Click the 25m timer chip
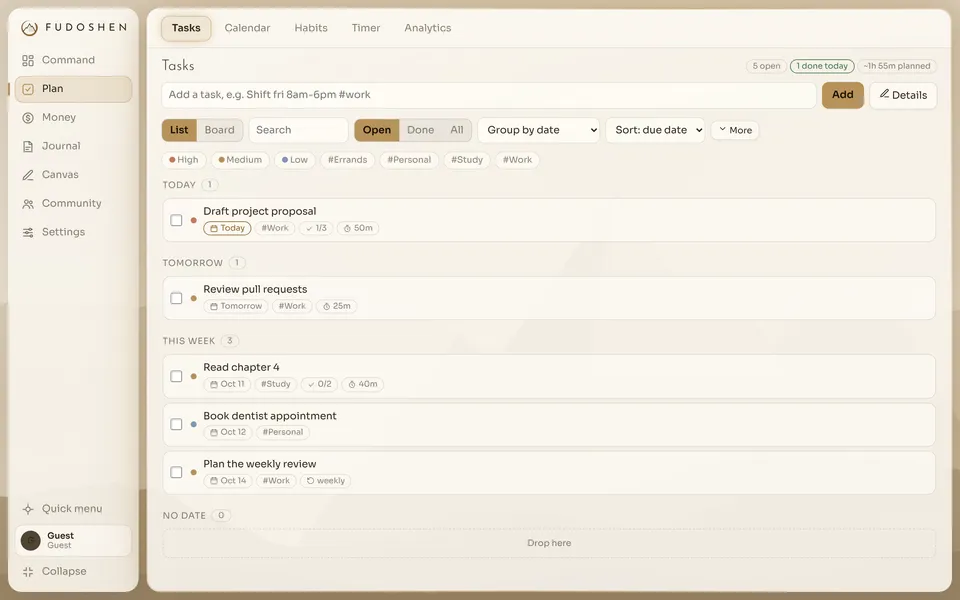This screenshot has width=960, height=600. 337,306
